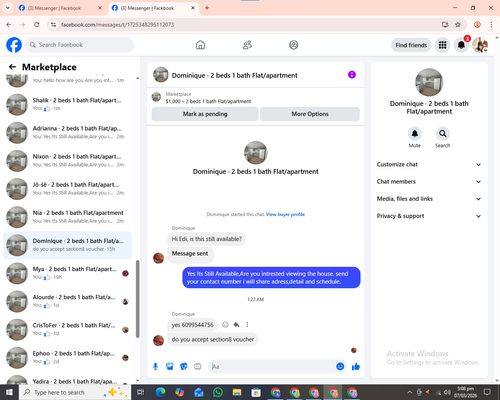The width and height of the screenshot is (500, 400).
Task: Reload the page in browser
Action: (x=37, y=24)
